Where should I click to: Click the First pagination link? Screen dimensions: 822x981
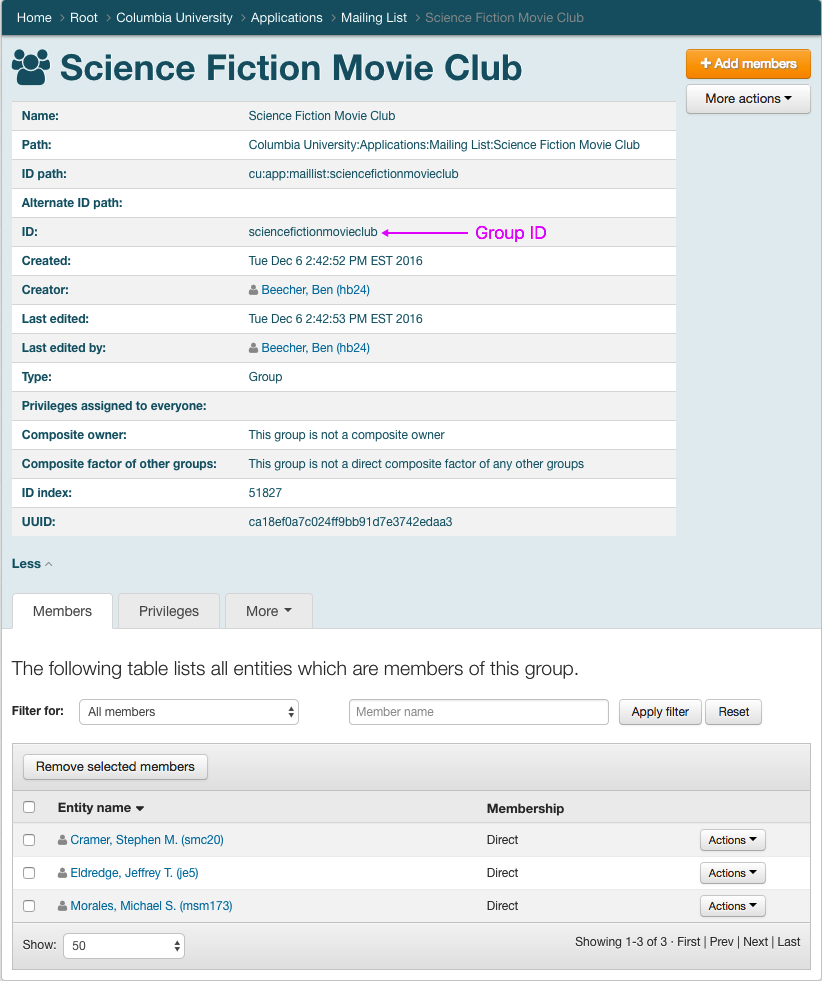(689, 942)
